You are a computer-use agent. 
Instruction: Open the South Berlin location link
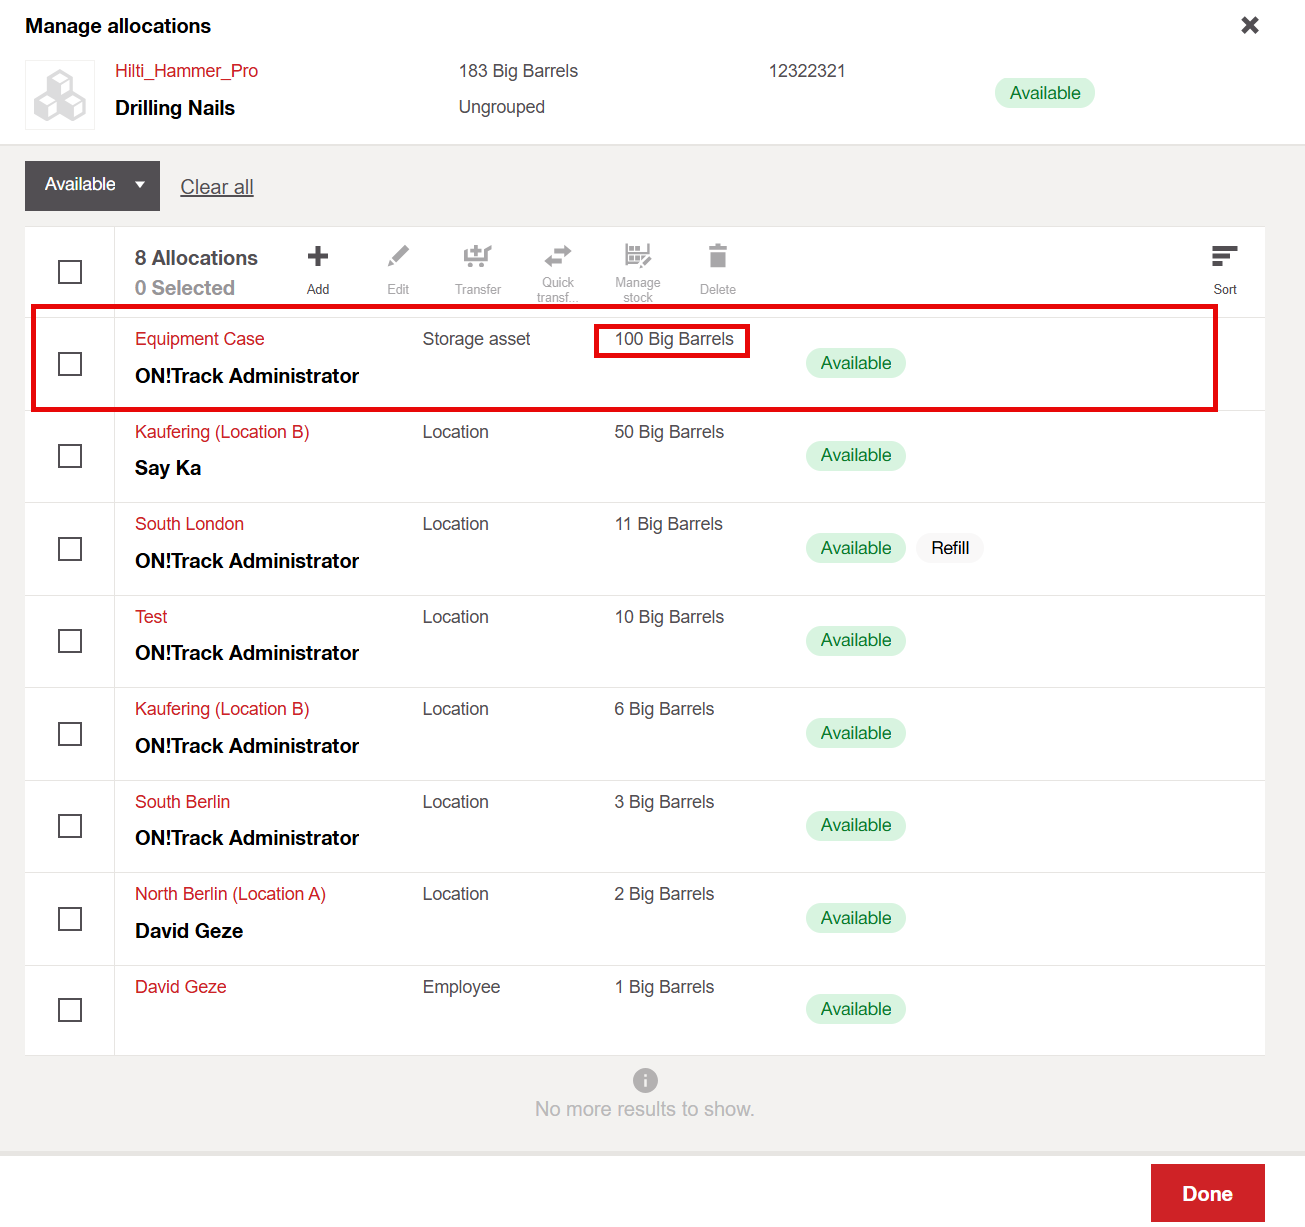(x=182, y=802)
